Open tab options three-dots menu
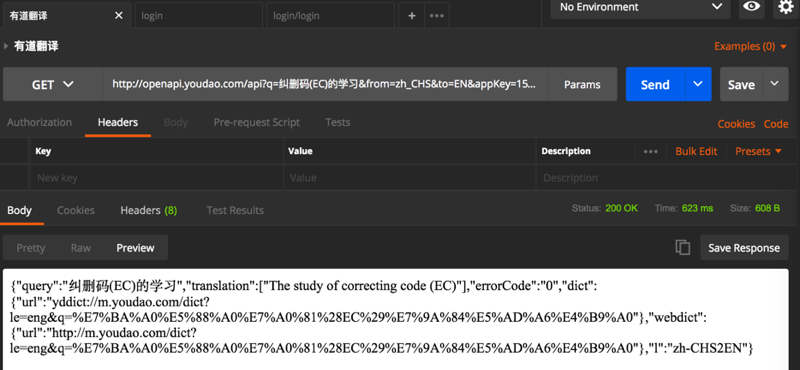The height and width of the screenshot is (370, 800). tap(436, 15)
